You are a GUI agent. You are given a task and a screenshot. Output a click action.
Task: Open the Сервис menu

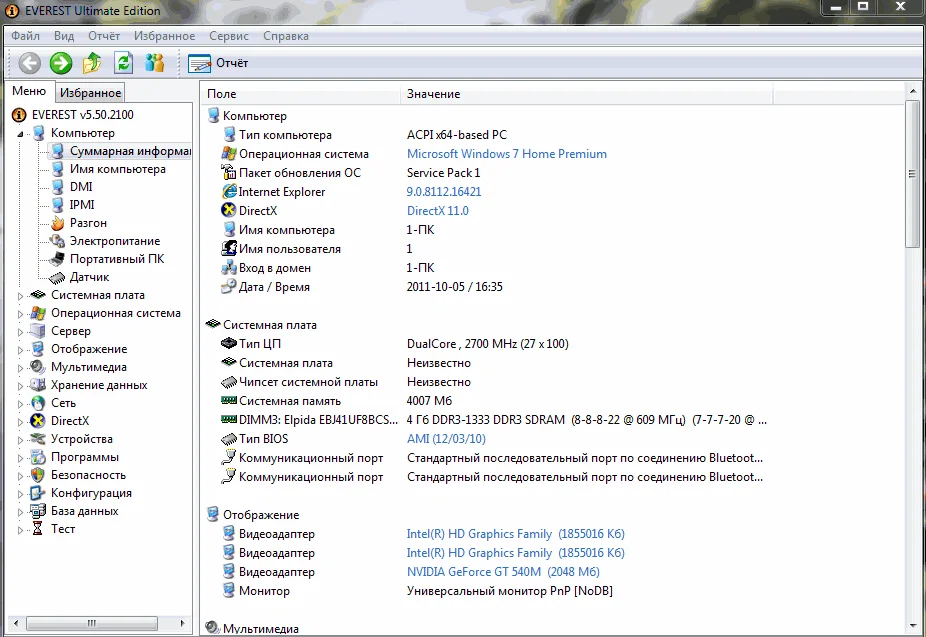229,36
